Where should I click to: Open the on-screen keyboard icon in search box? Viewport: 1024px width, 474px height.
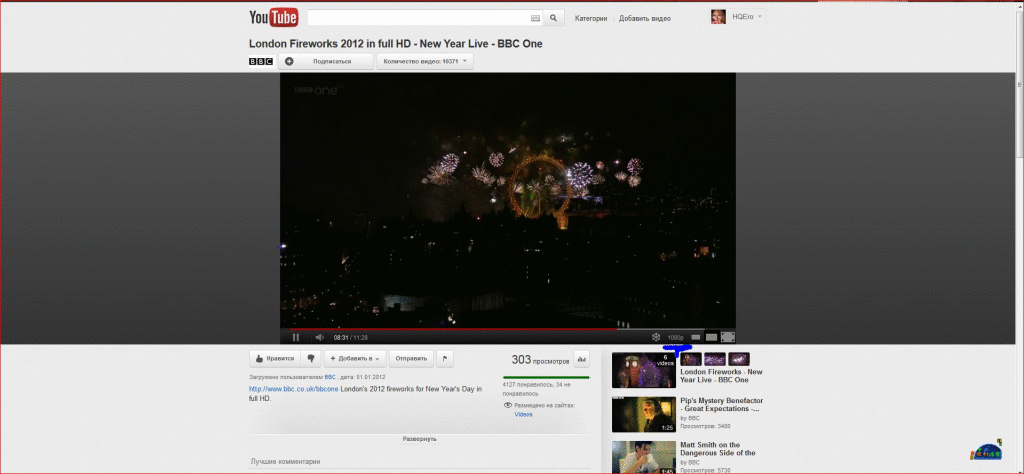536,18
